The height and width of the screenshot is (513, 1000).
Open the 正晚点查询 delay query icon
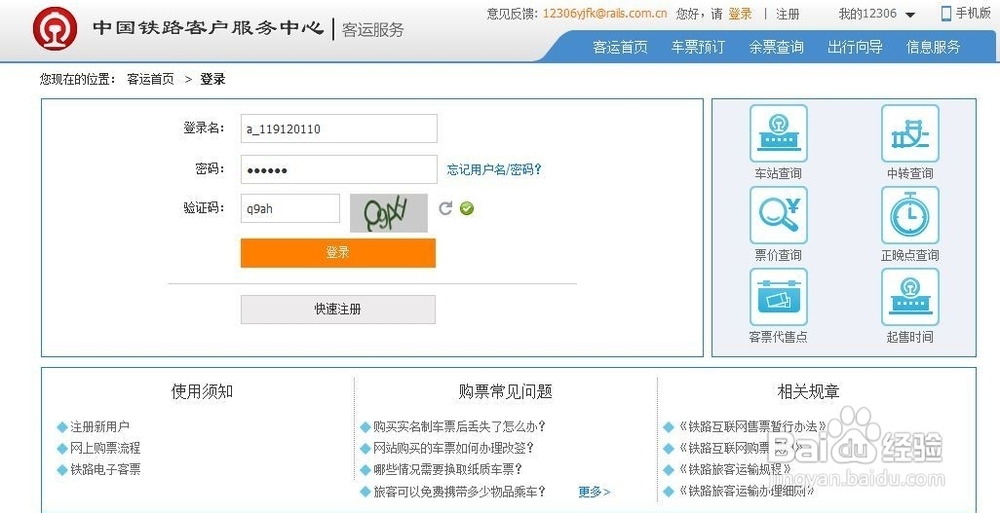coord(910,215)
